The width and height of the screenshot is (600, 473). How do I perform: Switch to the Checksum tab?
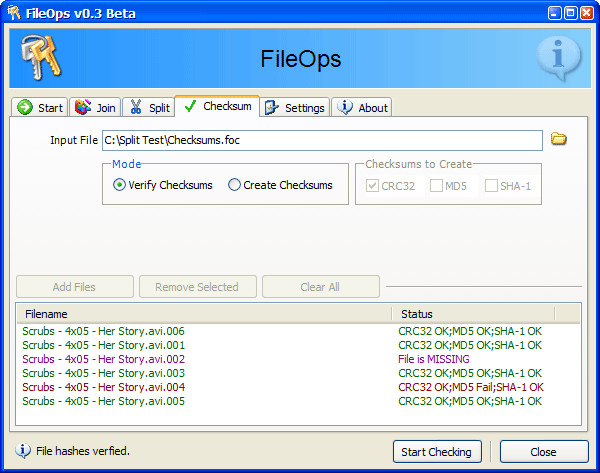[x=217, y=106]
